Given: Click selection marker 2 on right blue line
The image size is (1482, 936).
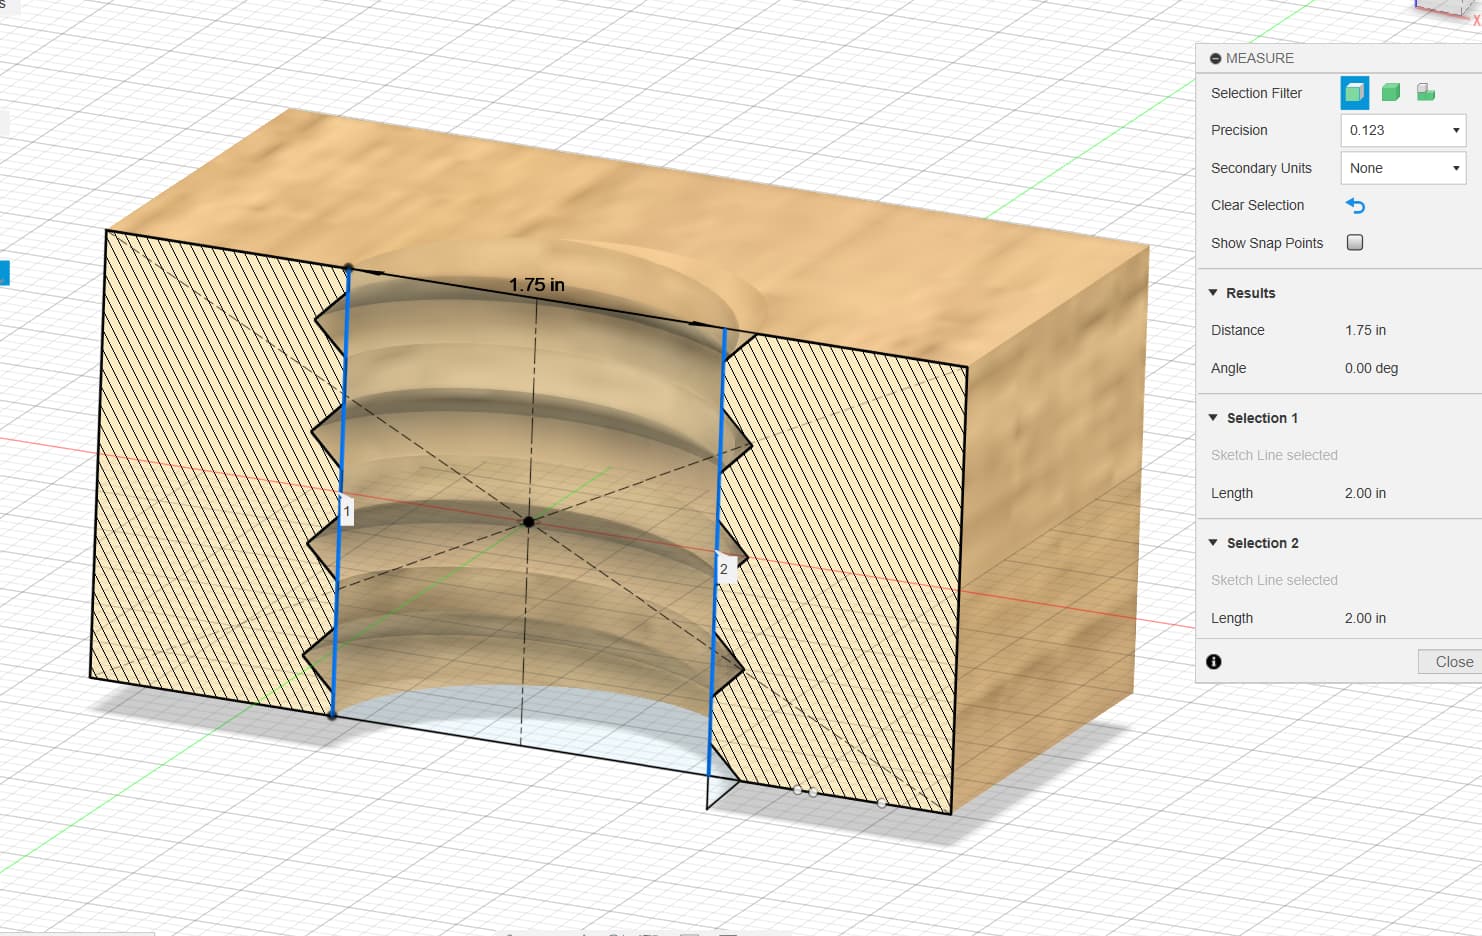Looking at the screenshot, I should (x=724, y=569).
